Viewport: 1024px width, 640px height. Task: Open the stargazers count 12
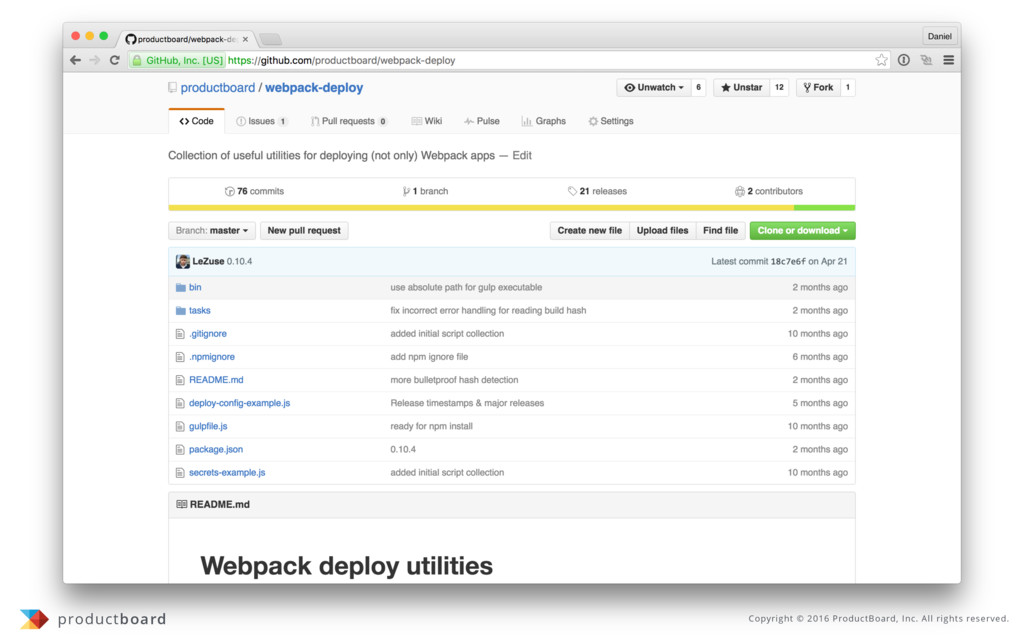(x=779, y=88)
